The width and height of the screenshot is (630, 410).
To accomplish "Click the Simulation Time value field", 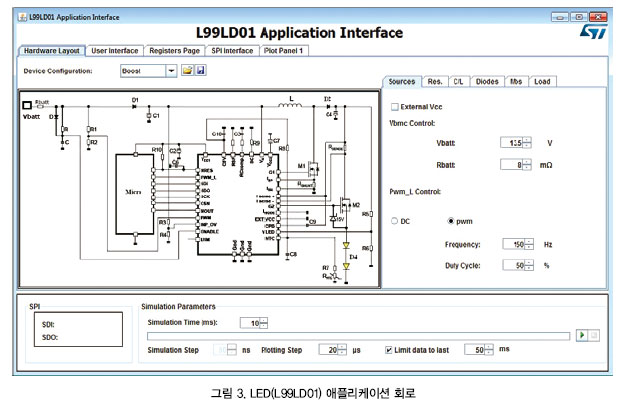I will (x=250, y=323).
